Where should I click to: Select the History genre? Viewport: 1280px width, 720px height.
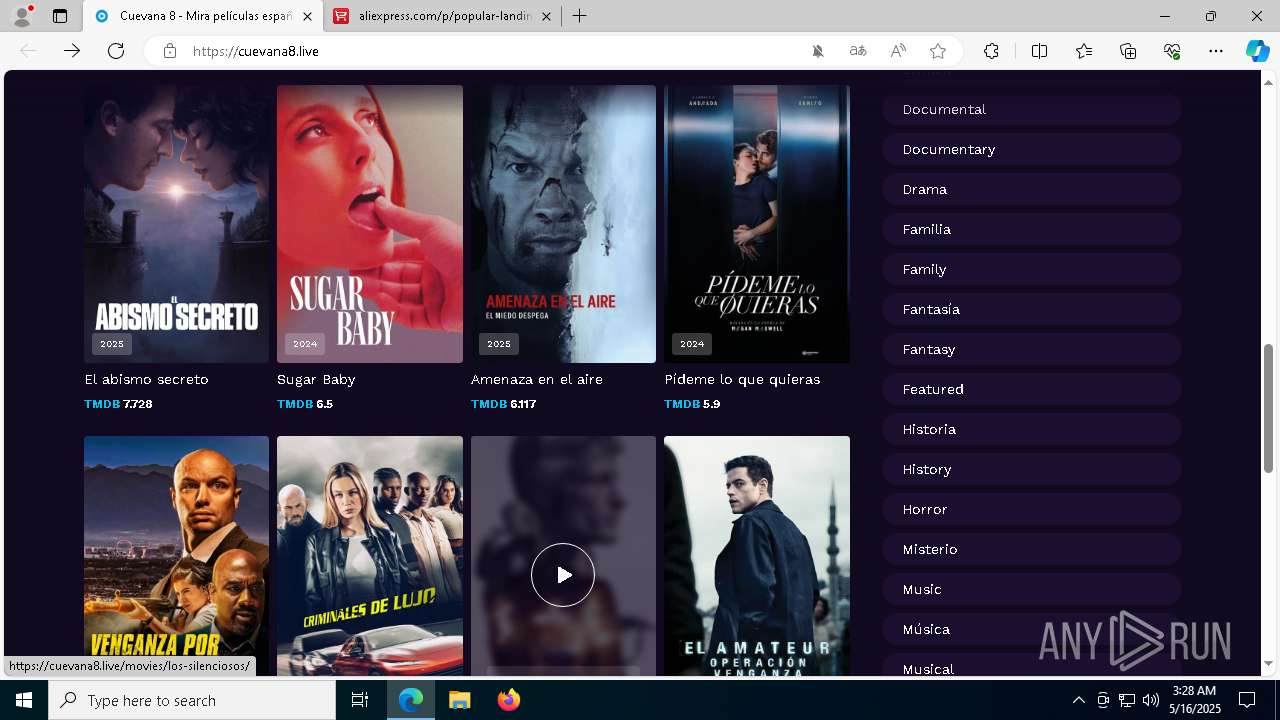coord(1032,469)
